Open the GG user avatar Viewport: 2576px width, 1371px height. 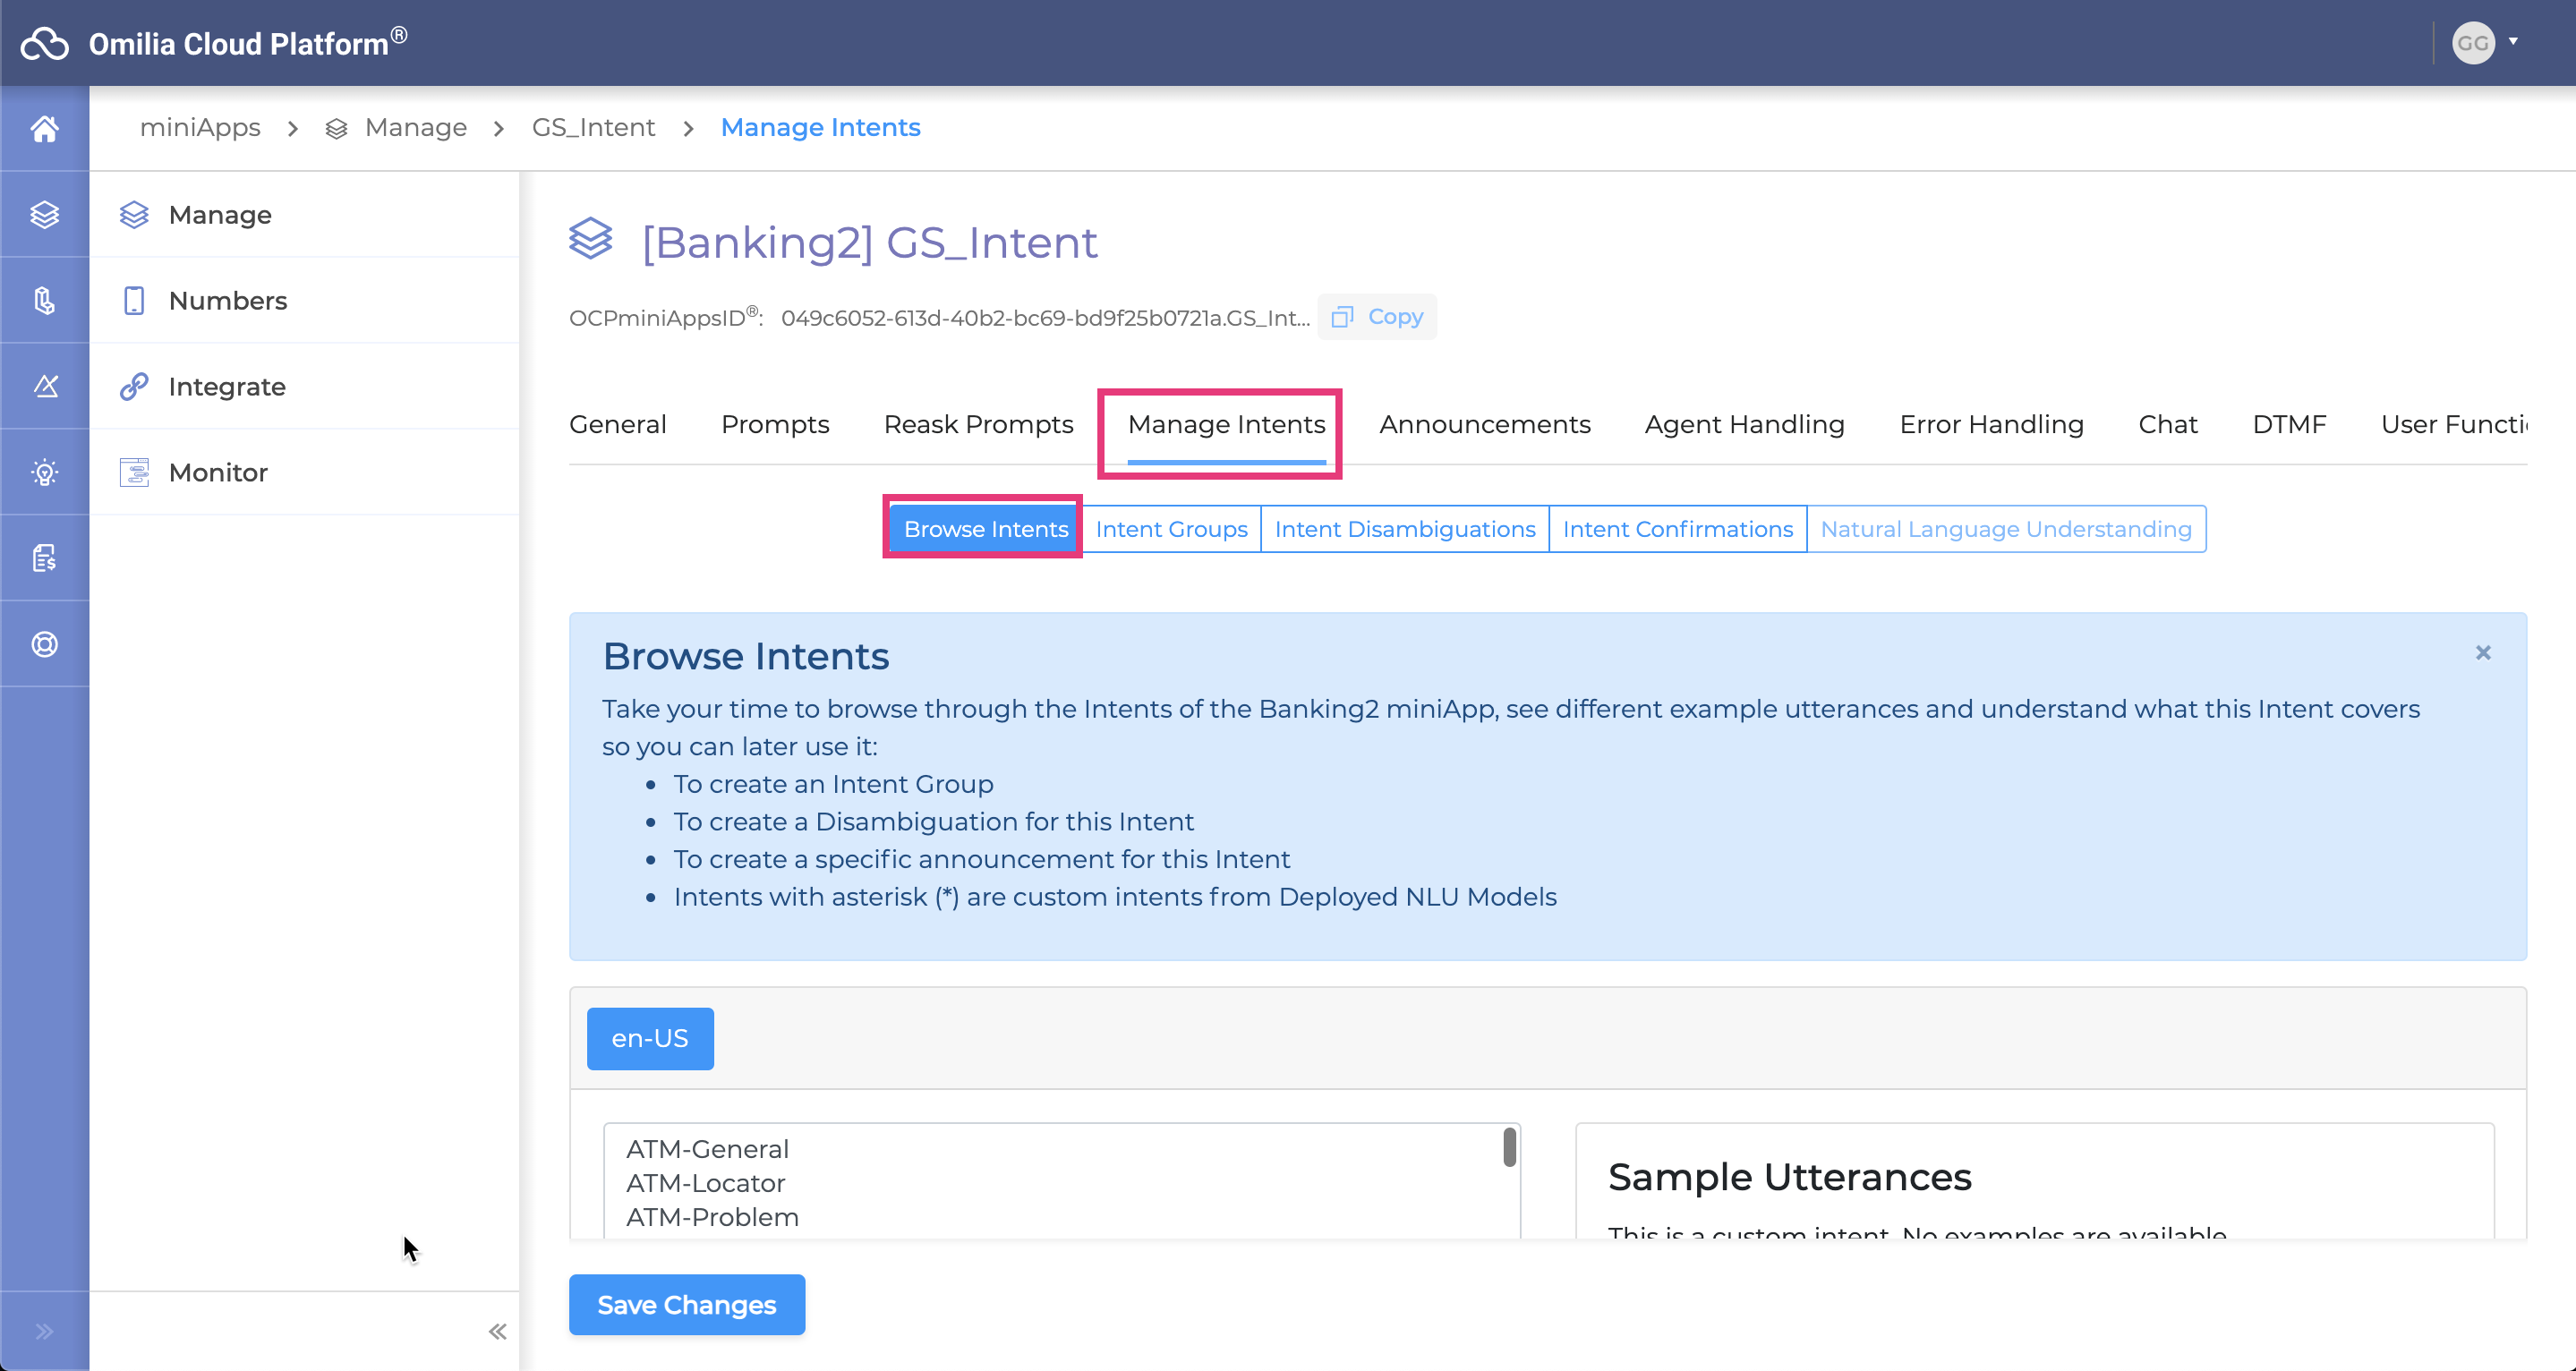pyautogui.click(x=2472, y=43)
